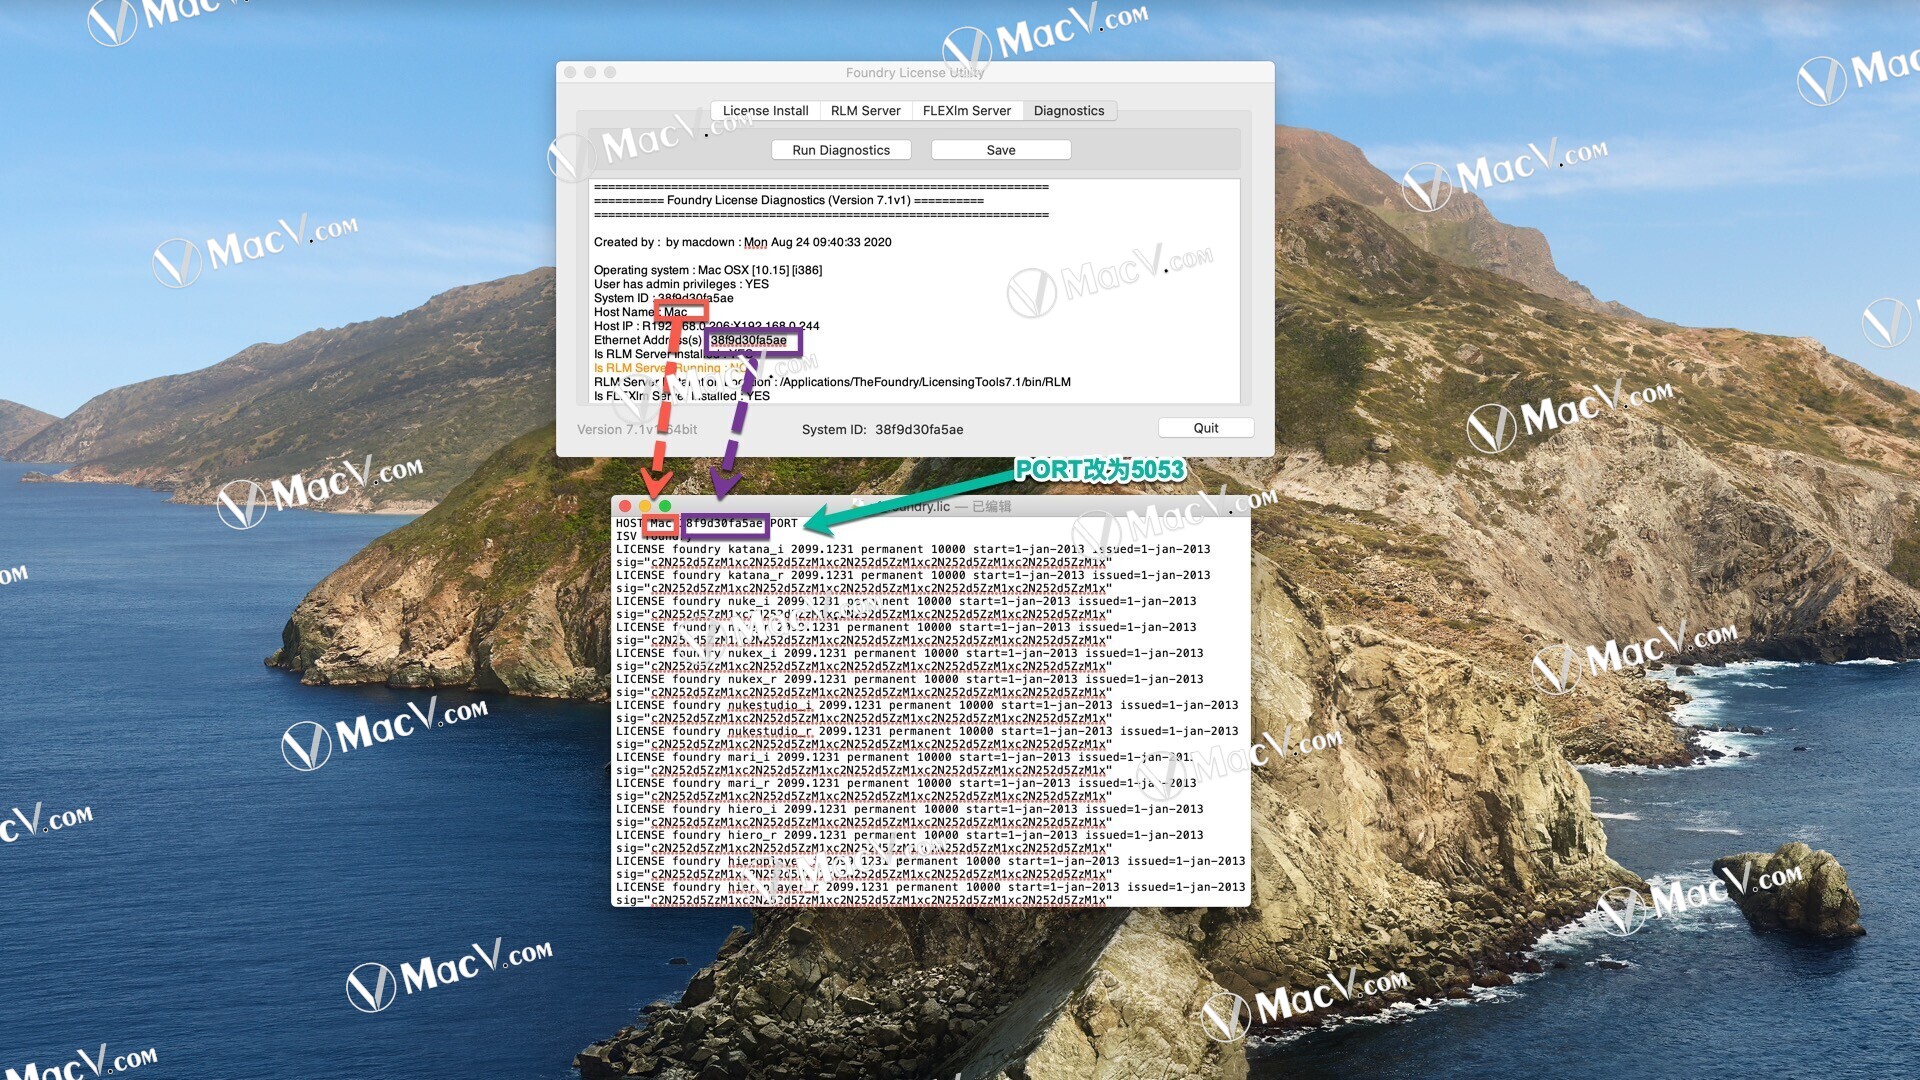Click the Quit button
Viewport: 1920px width, 1080px height.
click(1206, 428)
